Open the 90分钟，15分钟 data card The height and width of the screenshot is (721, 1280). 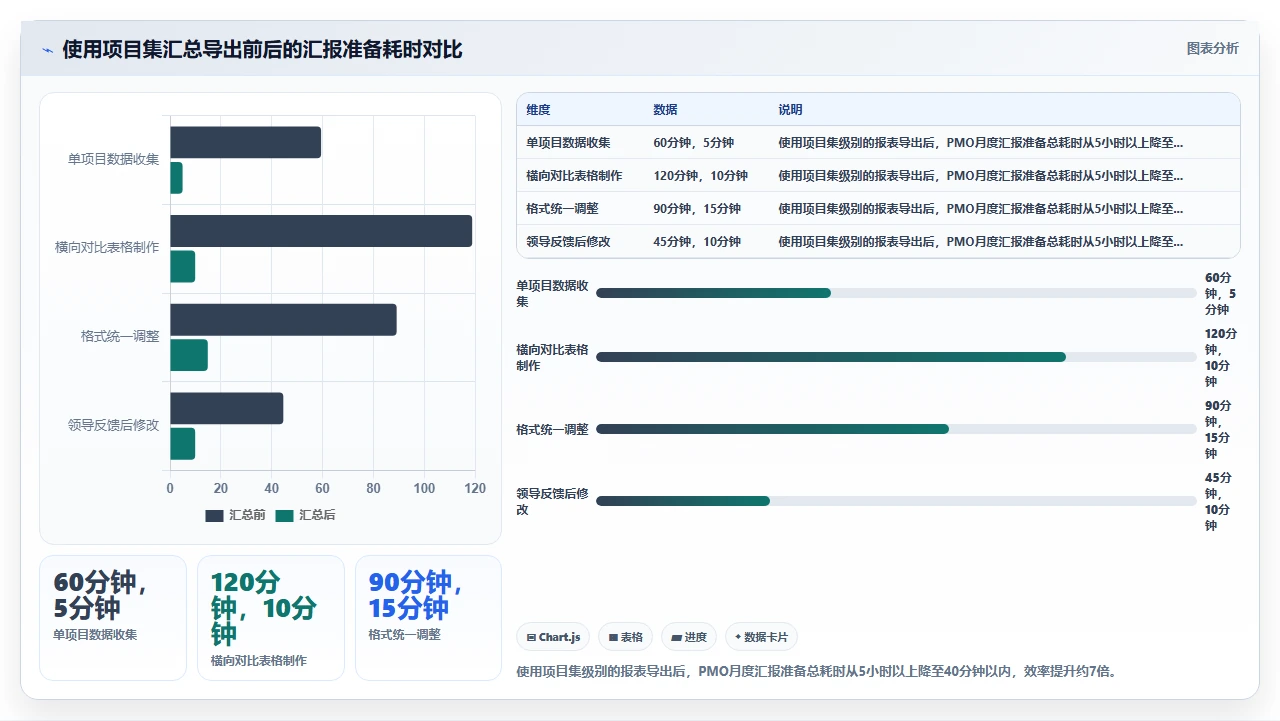pos(428,618)
